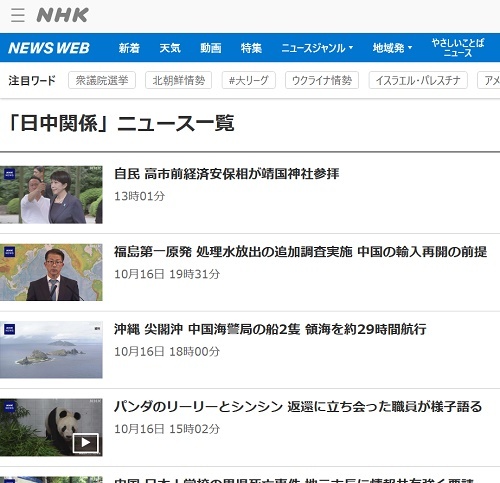Open headline about 福島第一原発 処理水放出
Viewport: 500px width, 483px height.
click(x=301, y=252)
